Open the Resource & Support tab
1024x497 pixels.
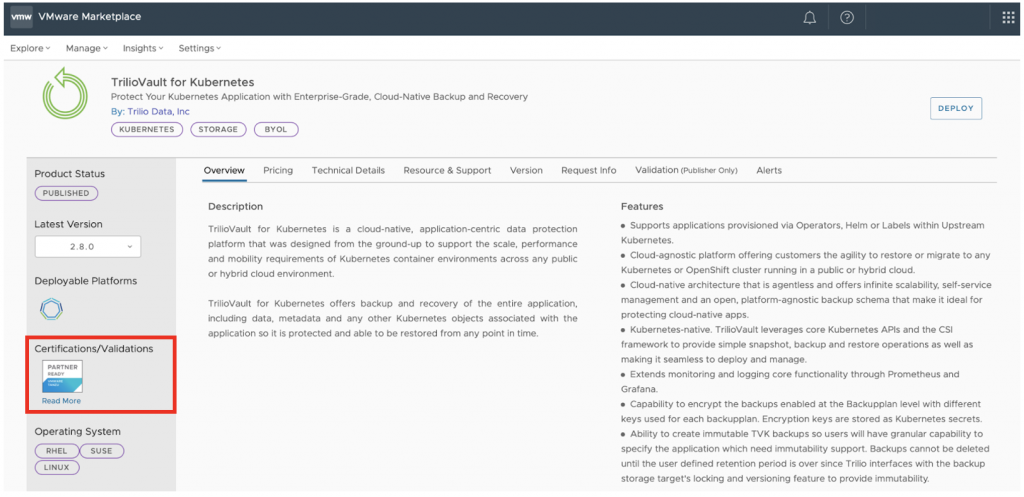[x=447, y=170]
